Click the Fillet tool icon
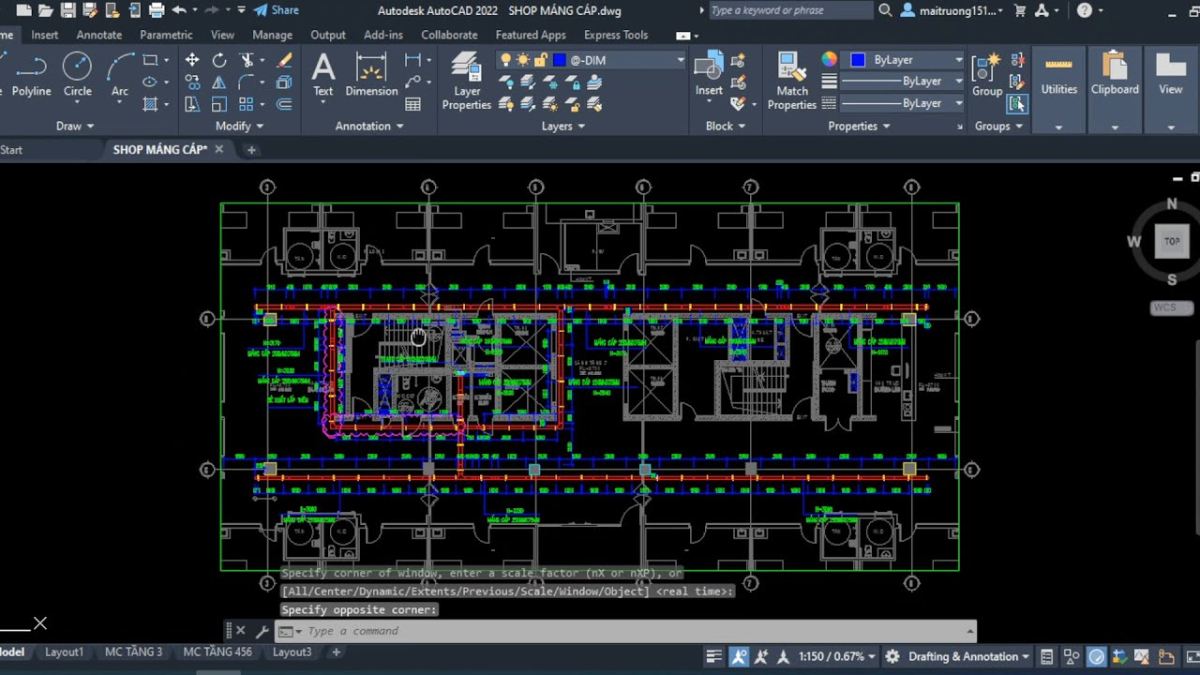 point(246,82)
